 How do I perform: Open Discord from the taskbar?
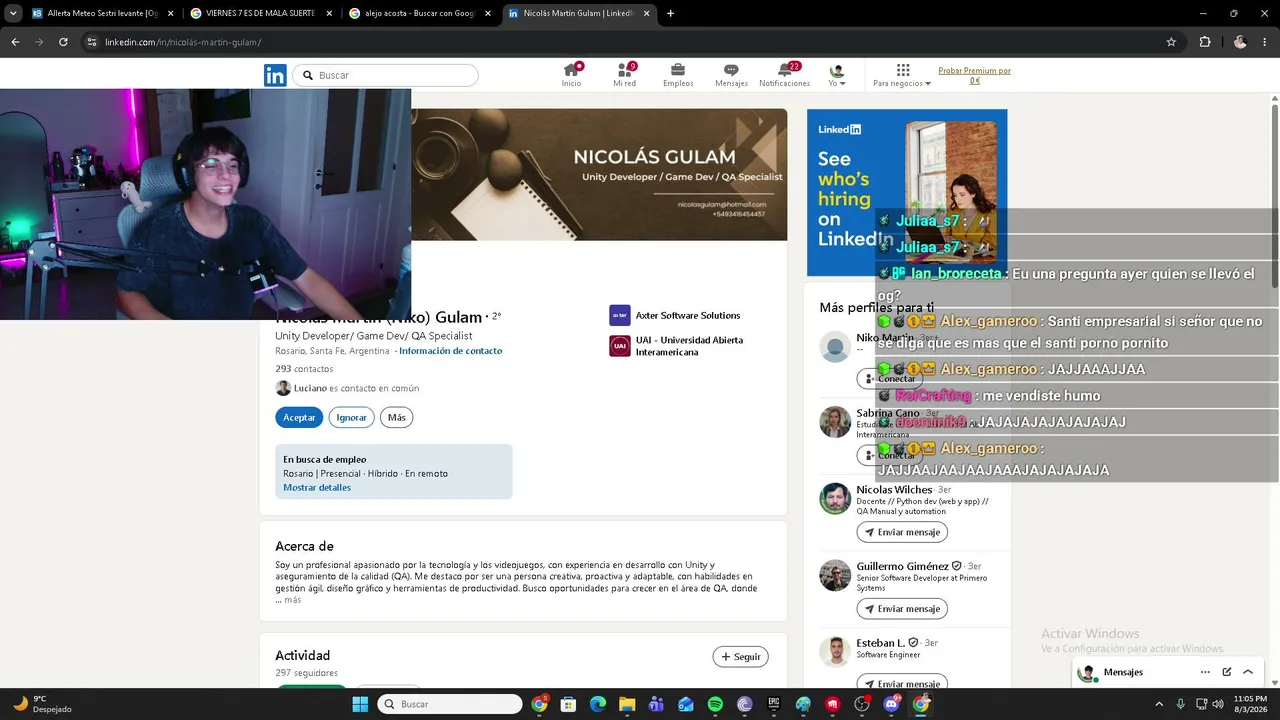point(891,704)
